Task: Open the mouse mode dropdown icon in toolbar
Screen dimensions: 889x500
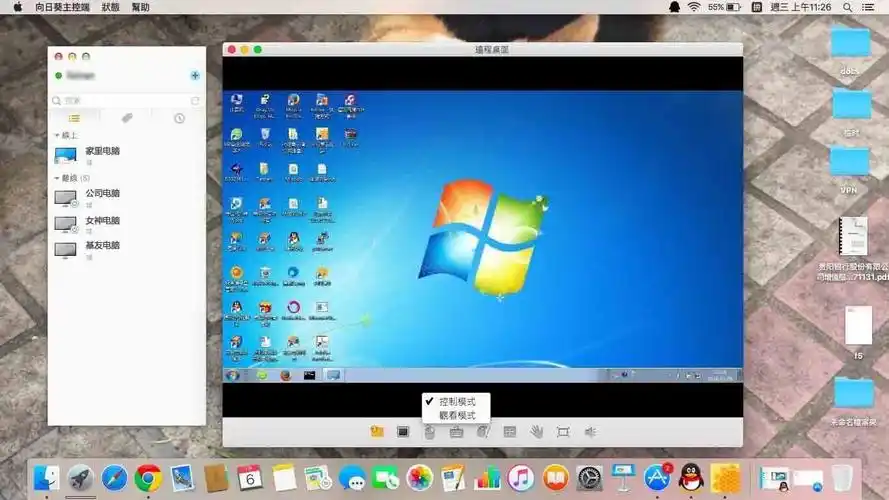Action: [x=429, y=432]
